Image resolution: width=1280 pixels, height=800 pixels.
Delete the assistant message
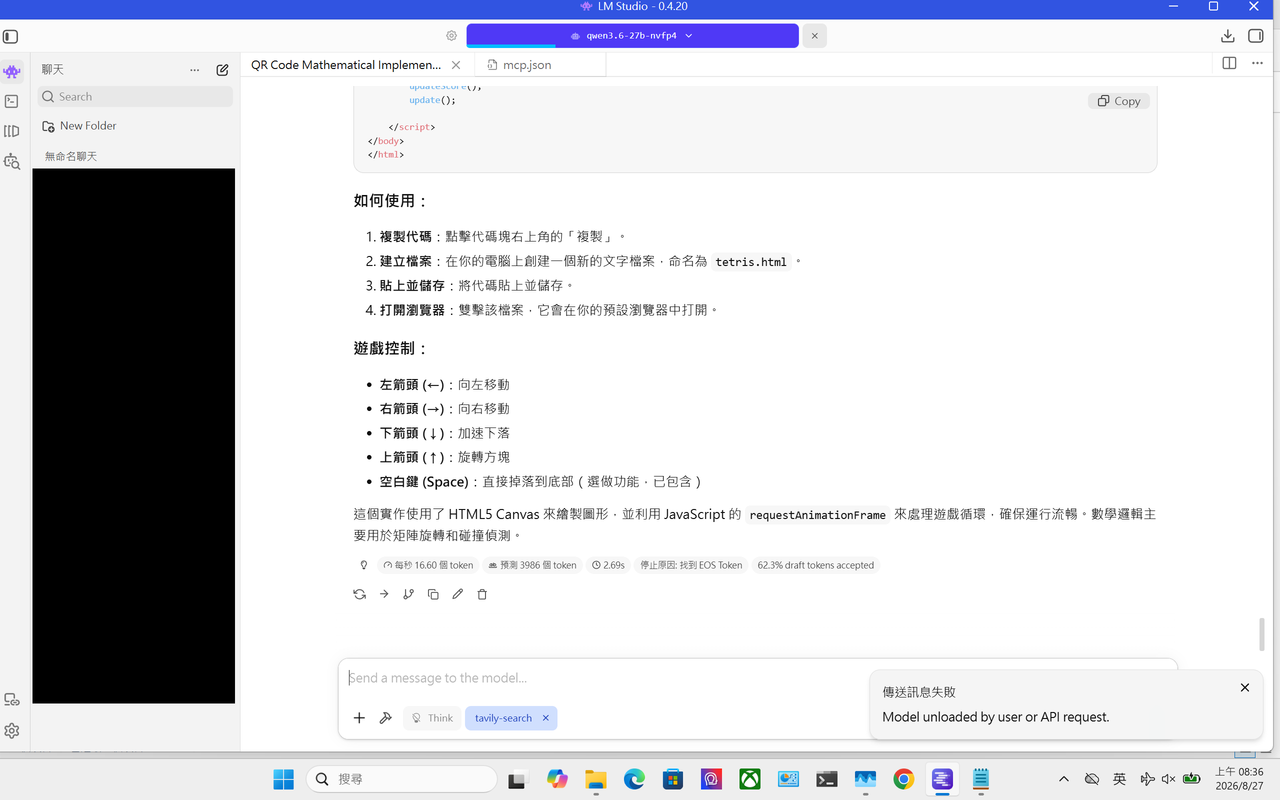[482, 594]
